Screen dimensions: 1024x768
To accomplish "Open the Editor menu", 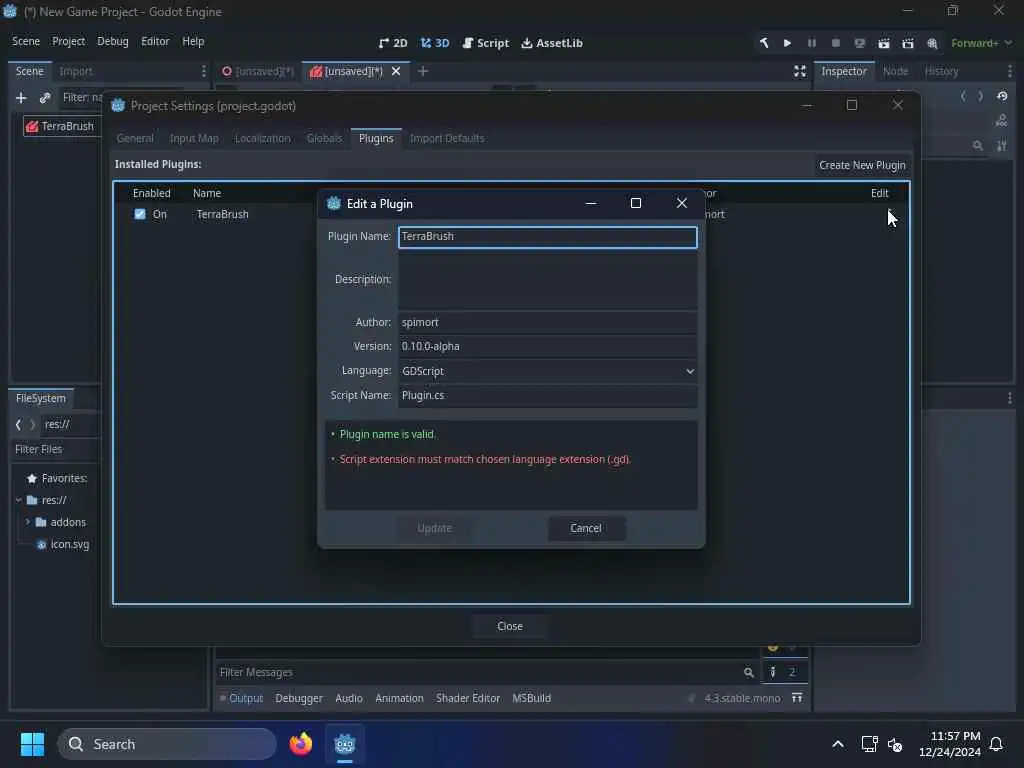I will [x=155, y=41].
